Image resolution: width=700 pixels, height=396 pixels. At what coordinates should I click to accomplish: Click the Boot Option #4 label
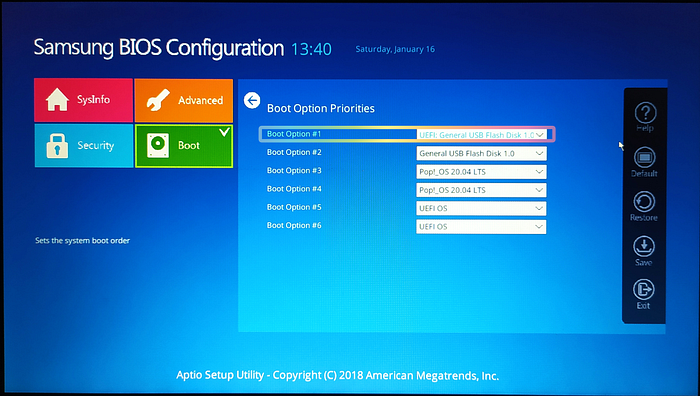[294, 189]
